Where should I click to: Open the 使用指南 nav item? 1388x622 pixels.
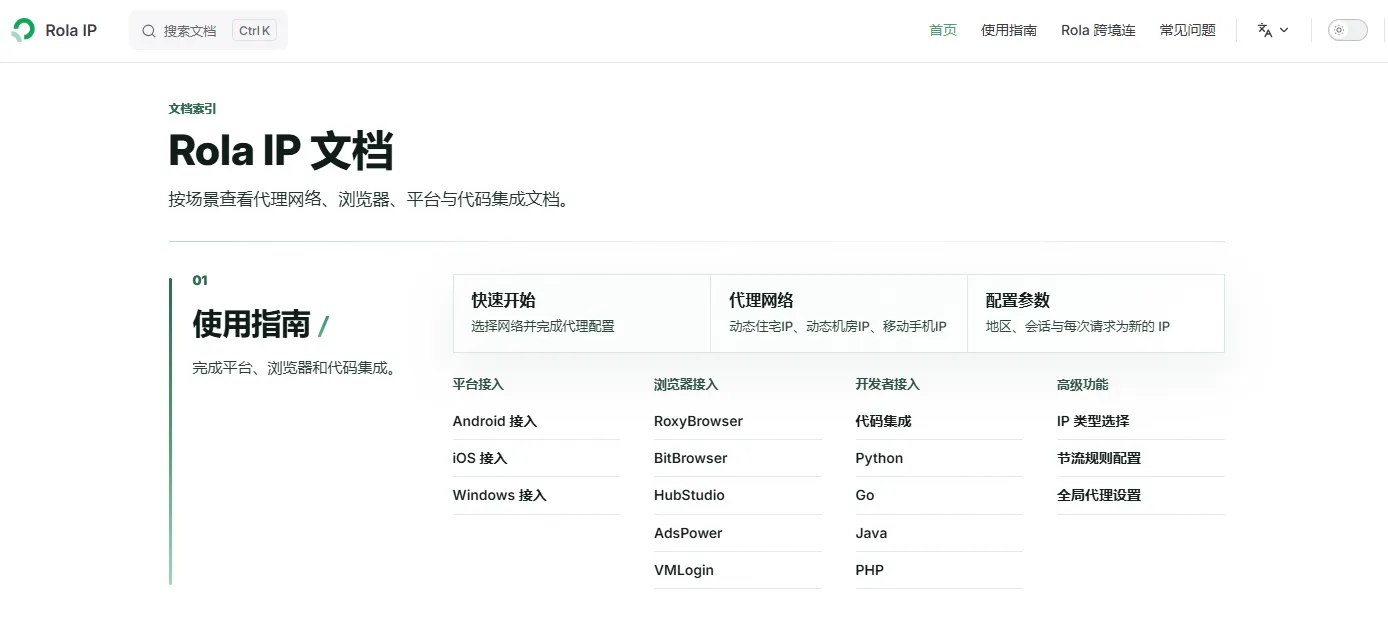click(x=1009, y=30)
